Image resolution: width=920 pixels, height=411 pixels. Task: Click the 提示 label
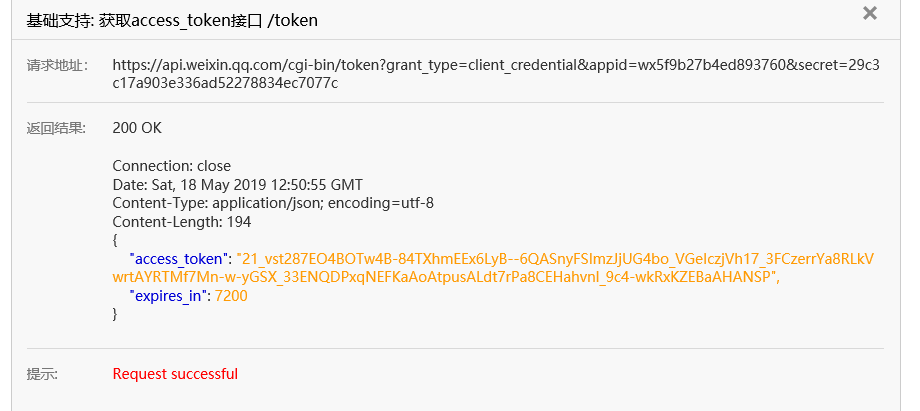(42, 374)
